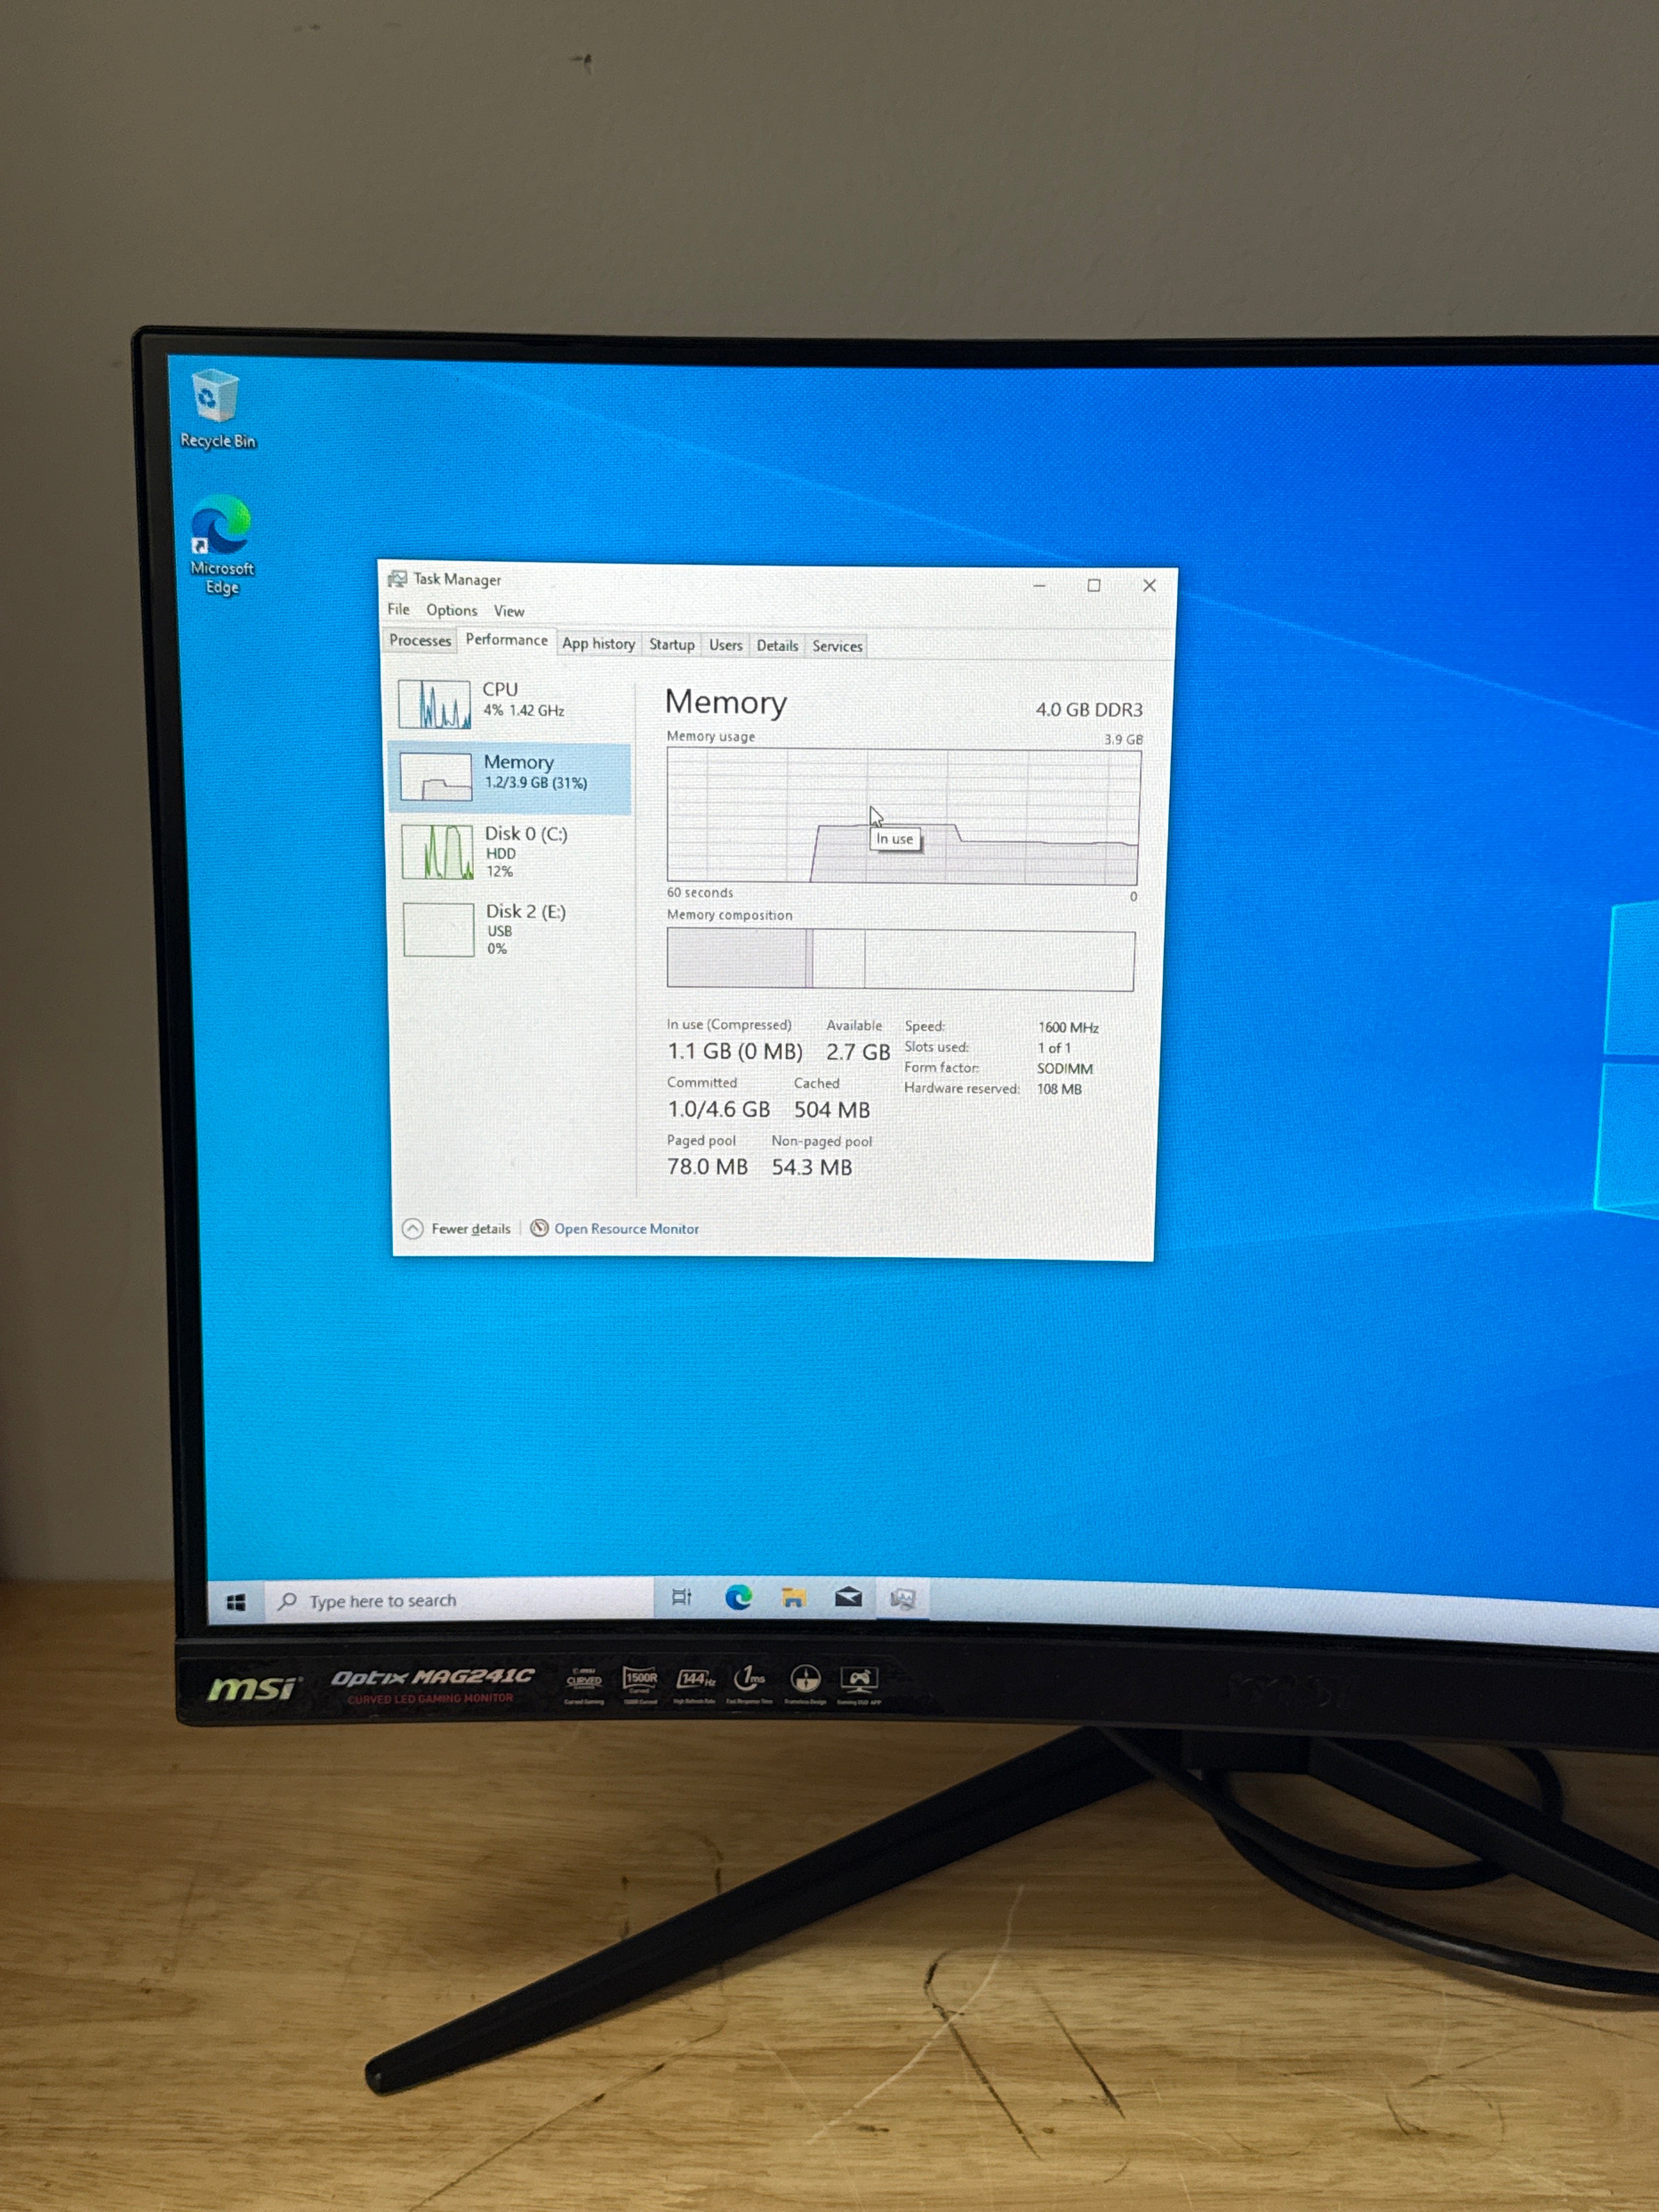Select Disk 0 (C:) in sidebar

pyautogui.click(x=510, y=852)
